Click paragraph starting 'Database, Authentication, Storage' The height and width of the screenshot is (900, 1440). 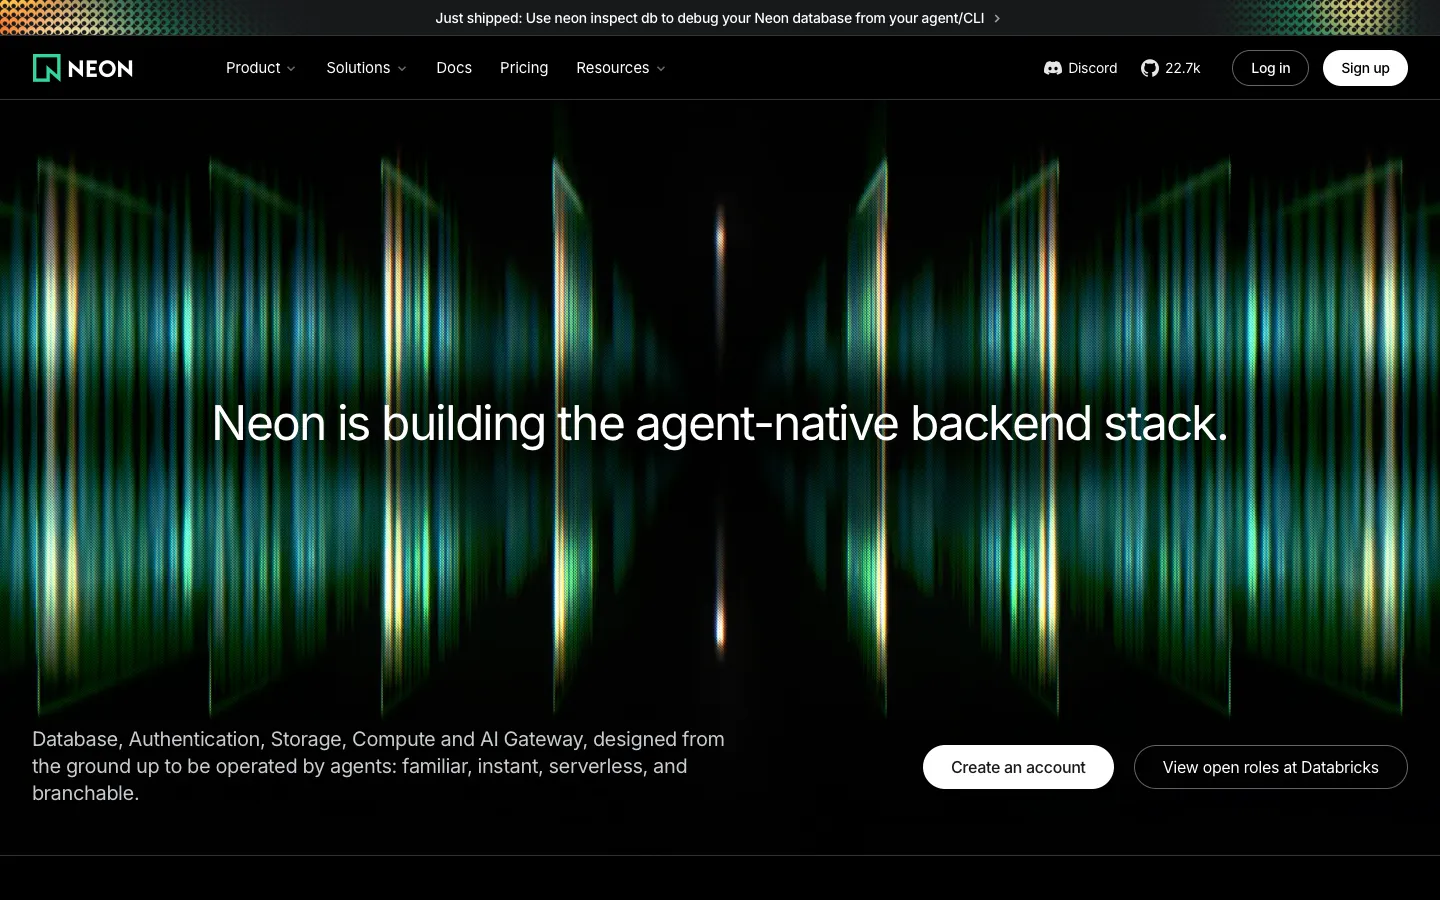[379, 766]
